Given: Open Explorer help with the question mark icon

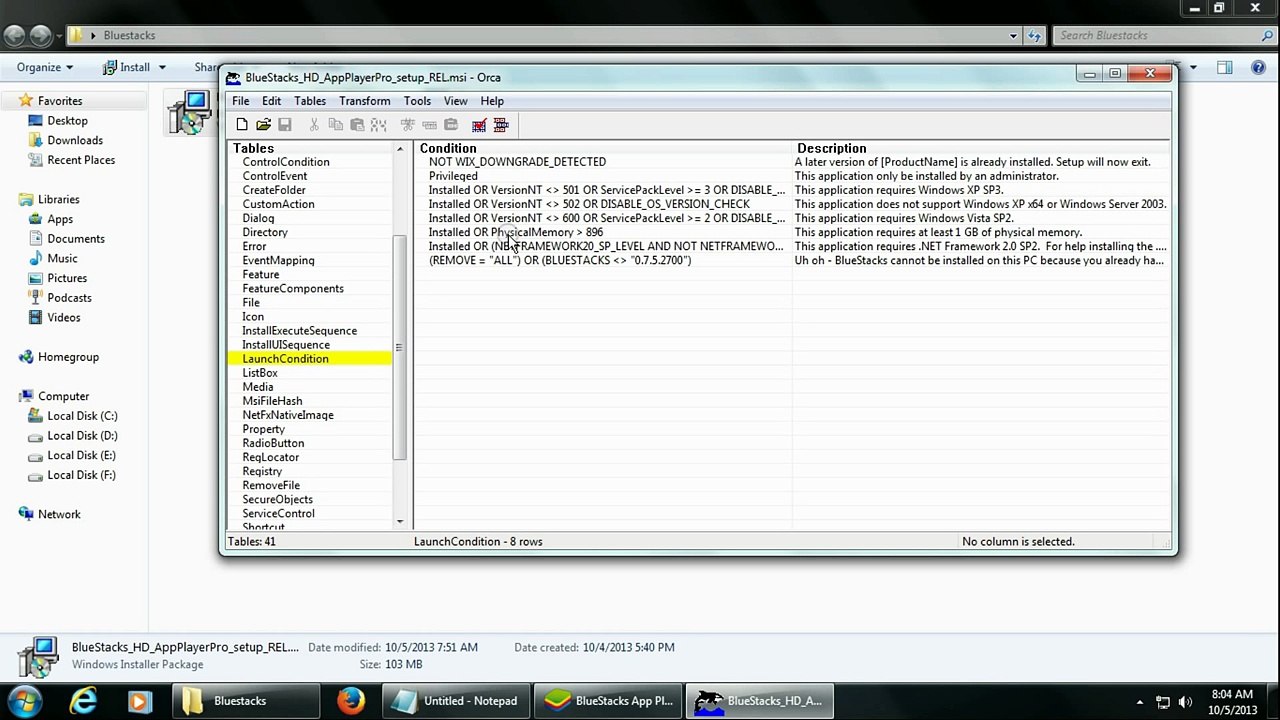Looking at the screenshot, I should (x=1259, y=67).
